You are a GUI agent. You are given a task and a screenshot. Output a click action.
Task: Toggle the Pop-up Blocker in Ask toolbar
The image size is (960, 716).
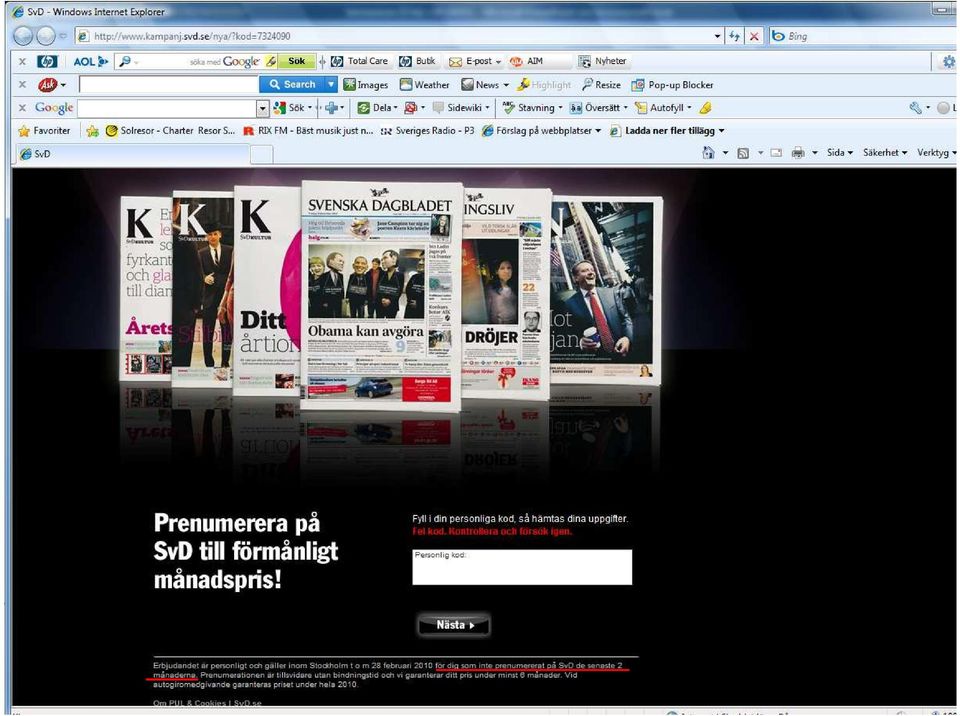tap(672, 85)
